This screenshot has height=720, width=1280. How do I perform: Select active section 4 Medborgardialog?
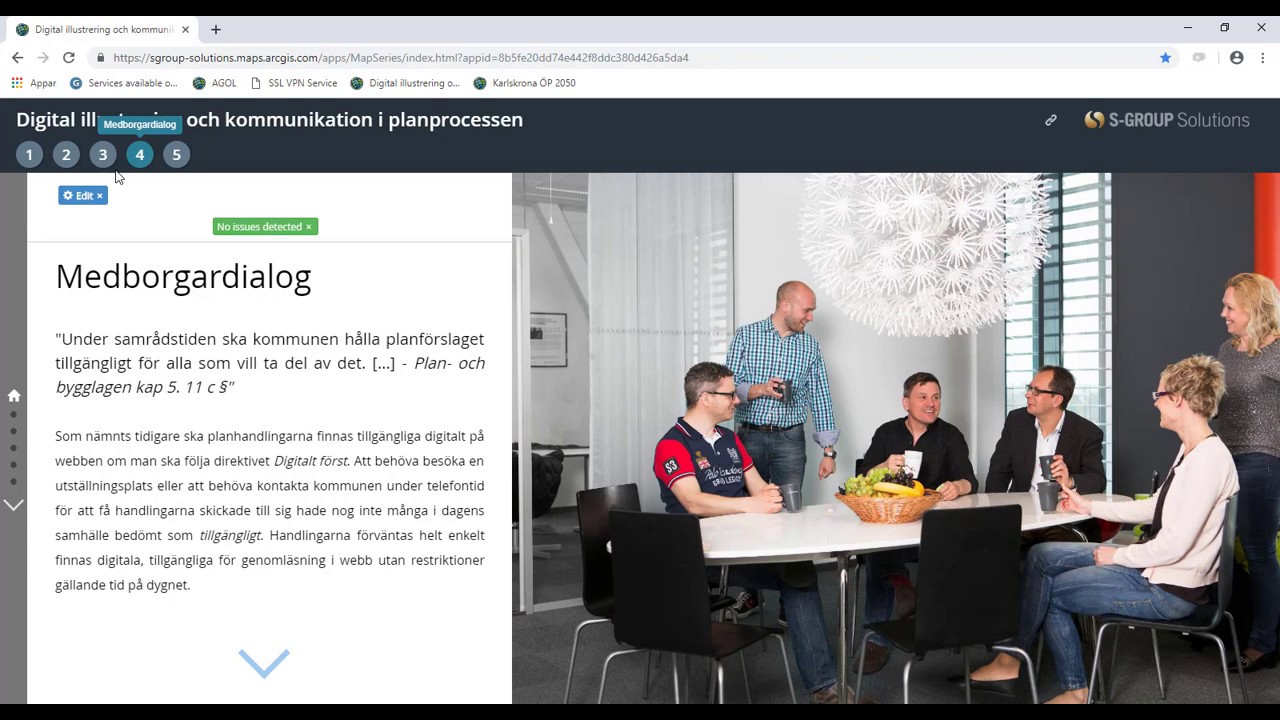[x=140, y=155]
